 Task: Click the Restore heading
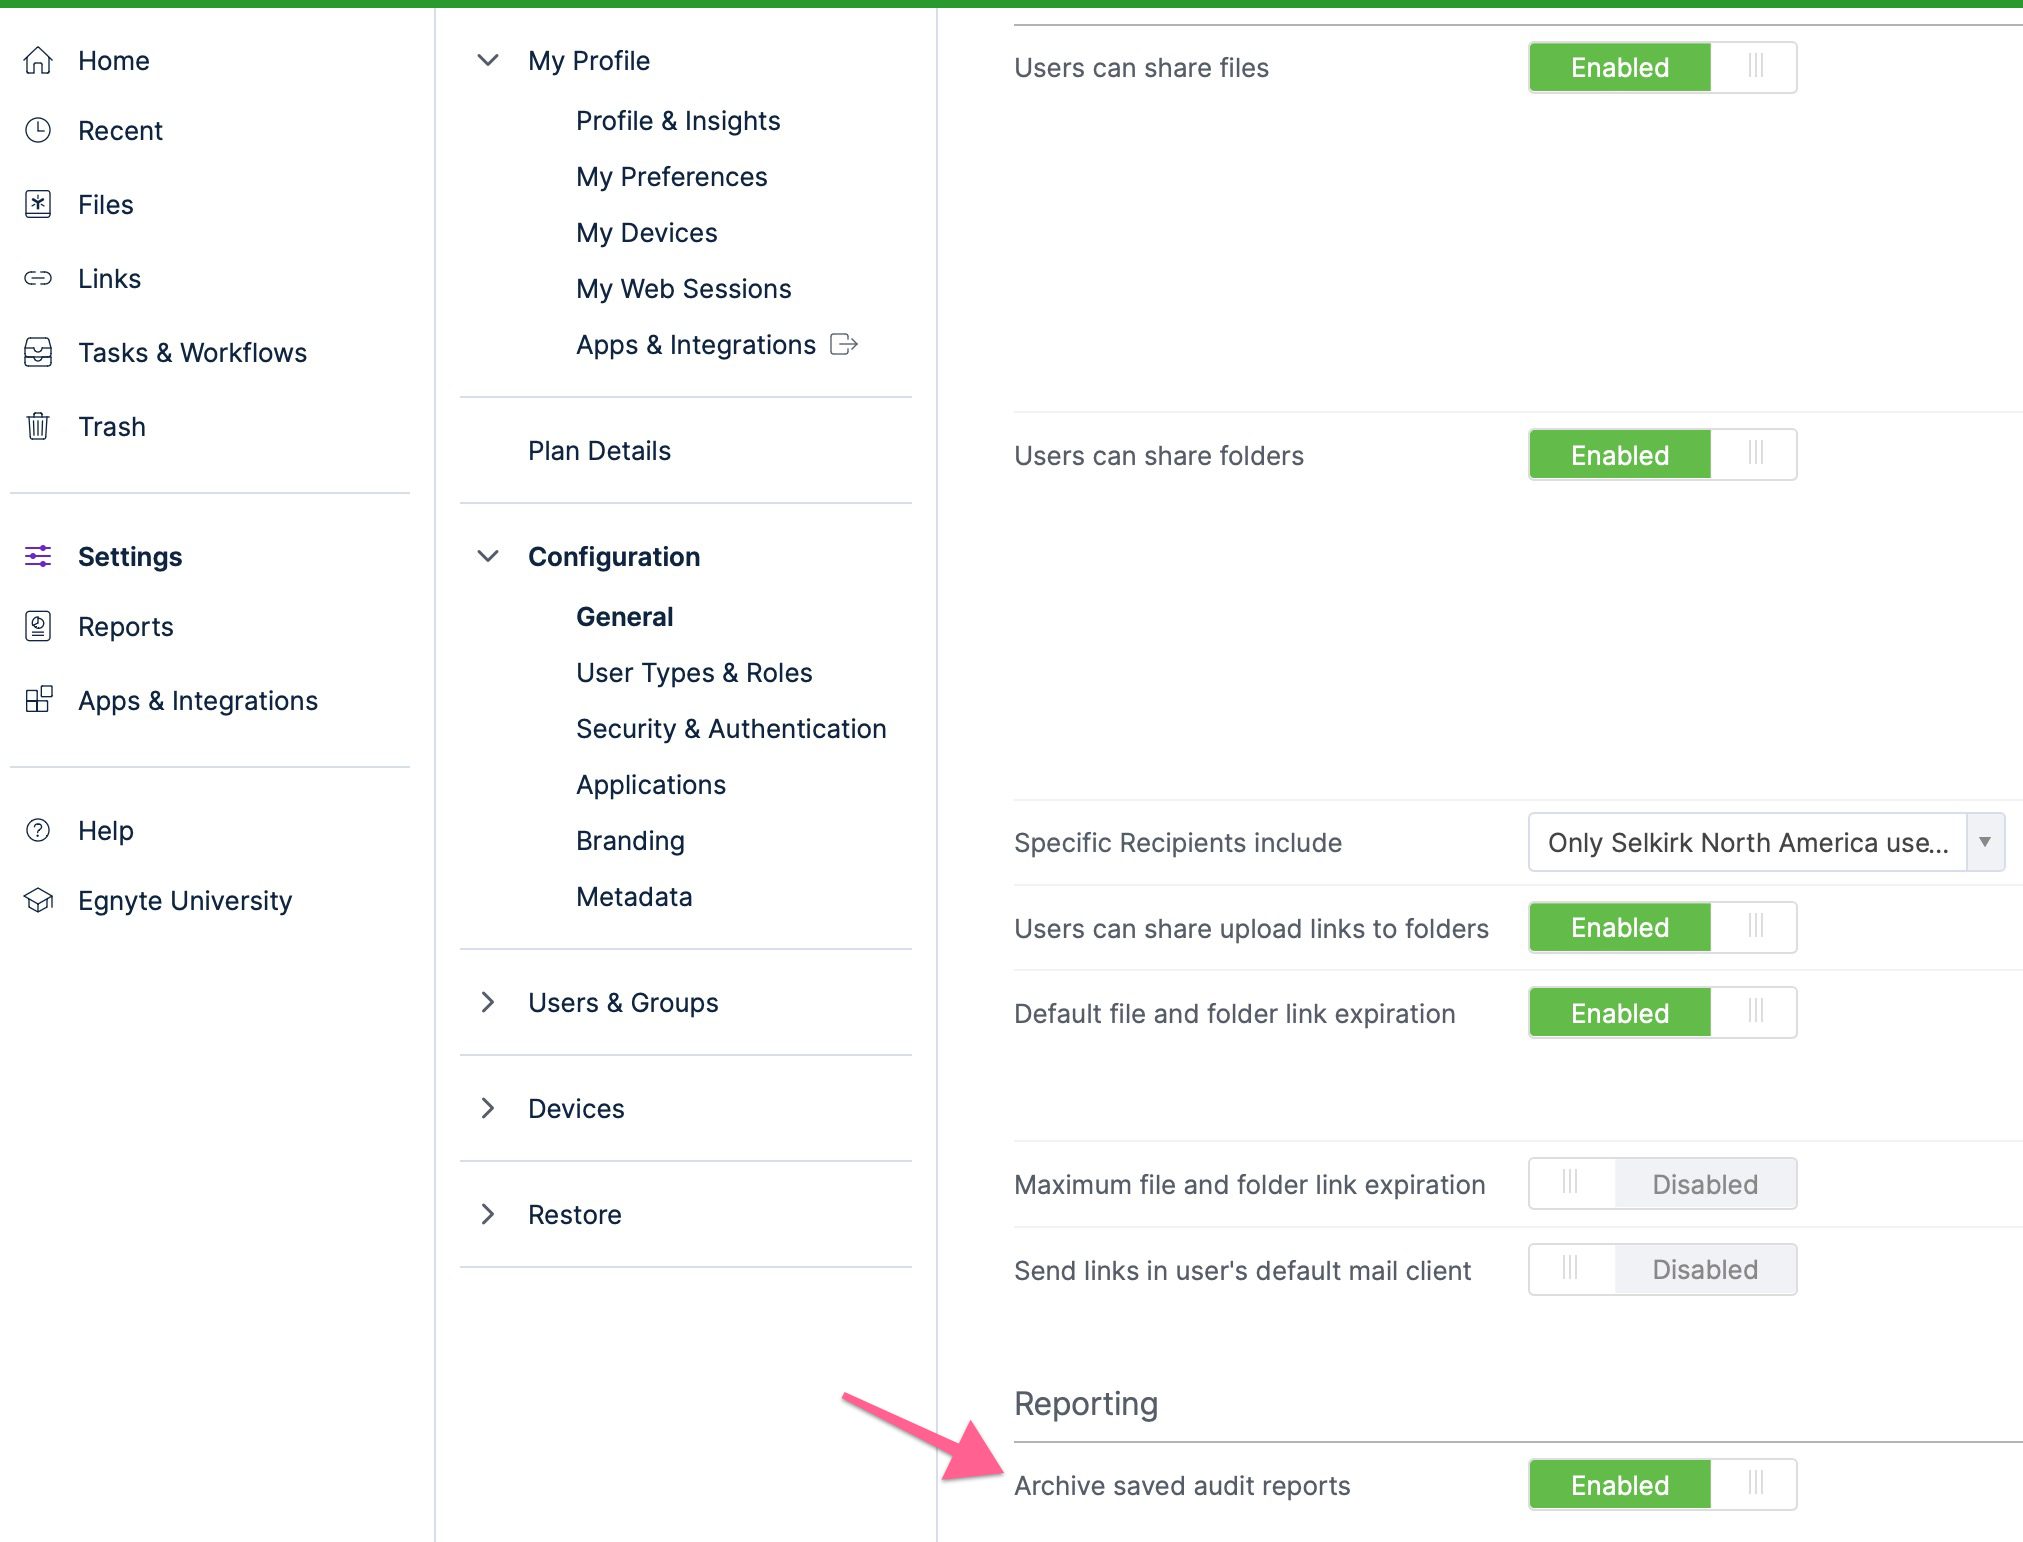coord(575,1215)
